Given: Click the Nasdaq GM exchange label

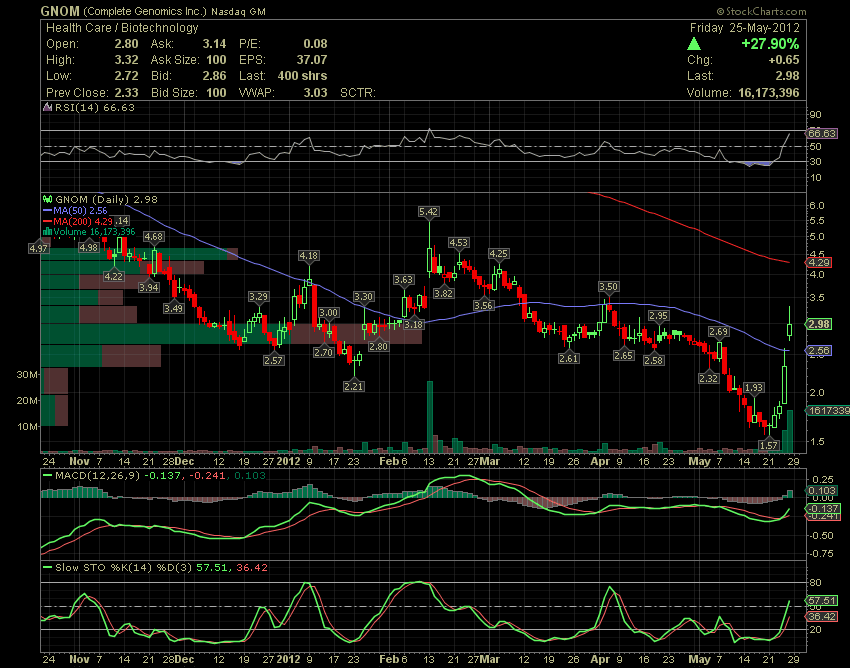Looking at the screenshot, I should [239, 11].
